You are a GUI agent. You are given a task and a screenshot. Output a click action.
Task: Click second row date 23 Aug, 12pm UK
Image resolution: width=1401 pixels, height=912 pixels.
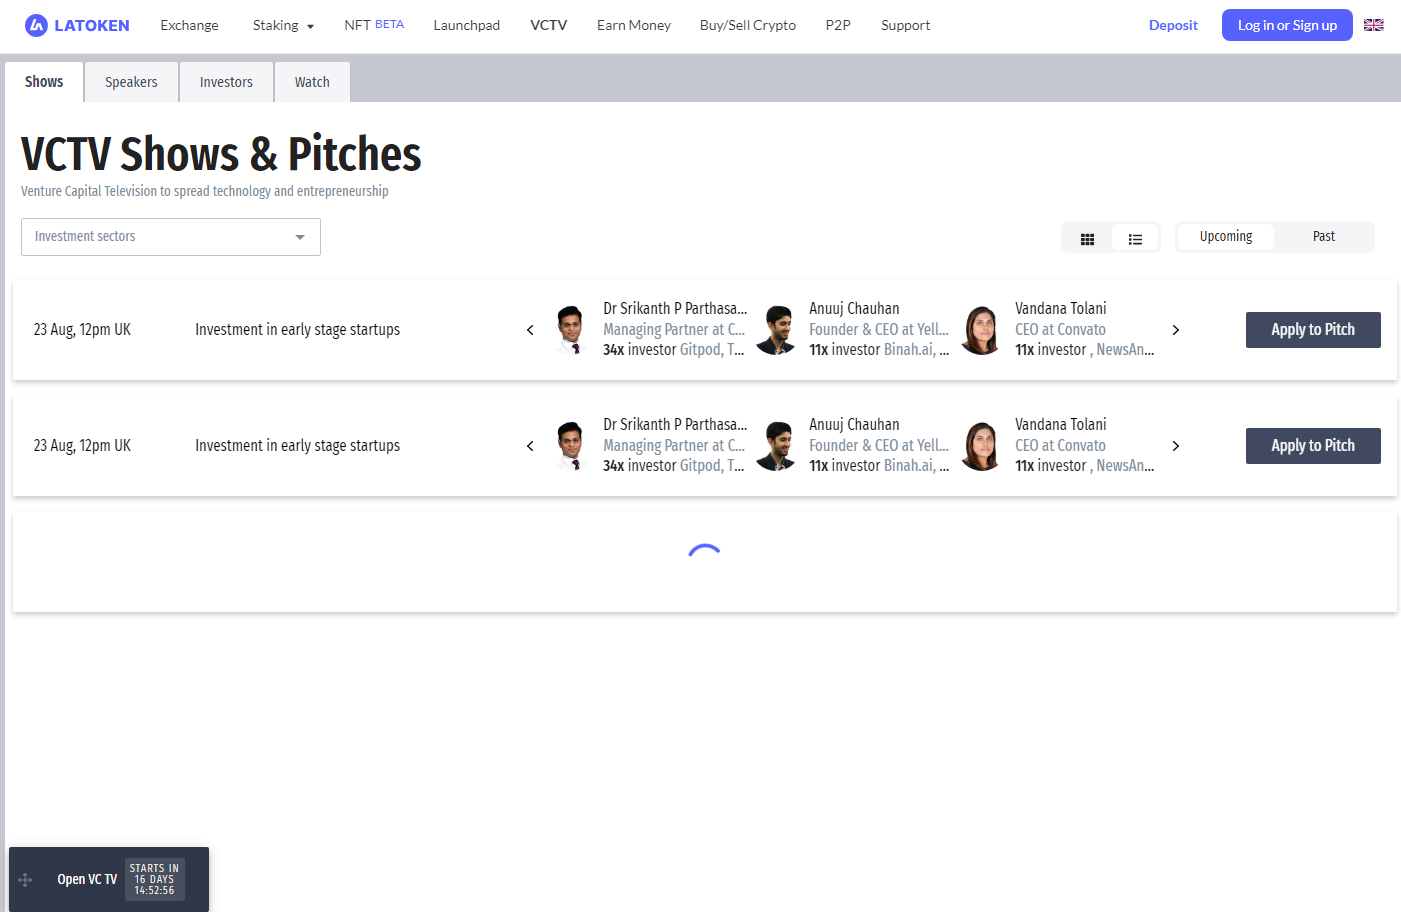pyautogui.click(x=82, y=446)
